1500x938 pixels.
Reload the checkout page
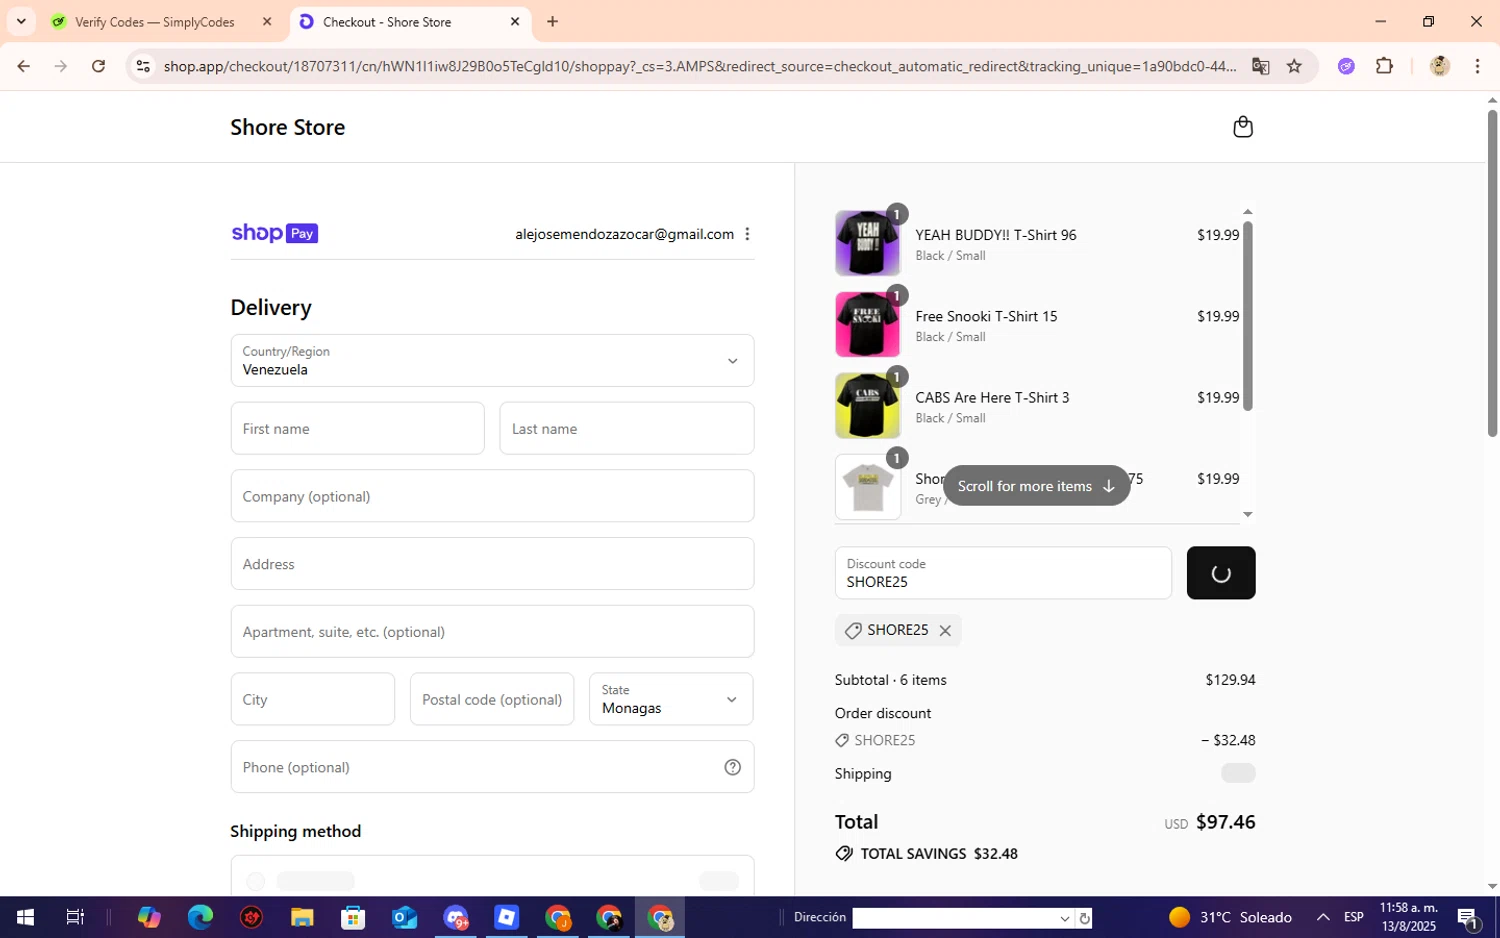98,66
